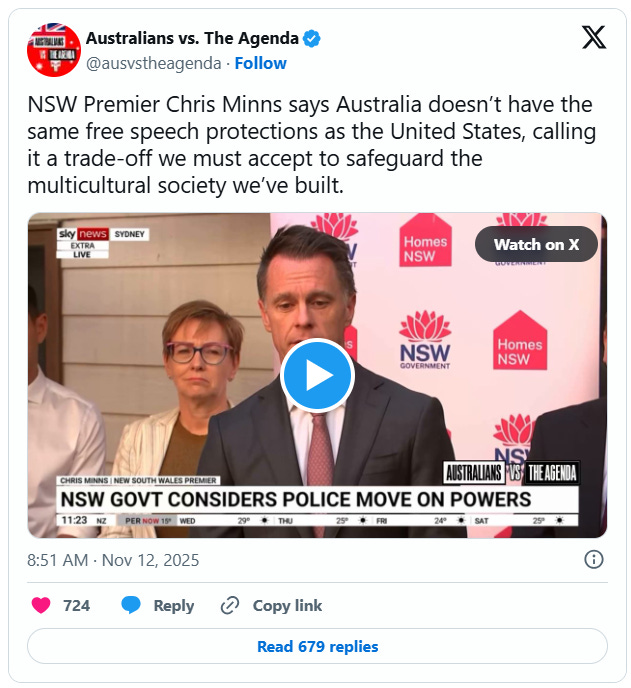
Task: Click the blue verified badge
Action: (312, 39)
